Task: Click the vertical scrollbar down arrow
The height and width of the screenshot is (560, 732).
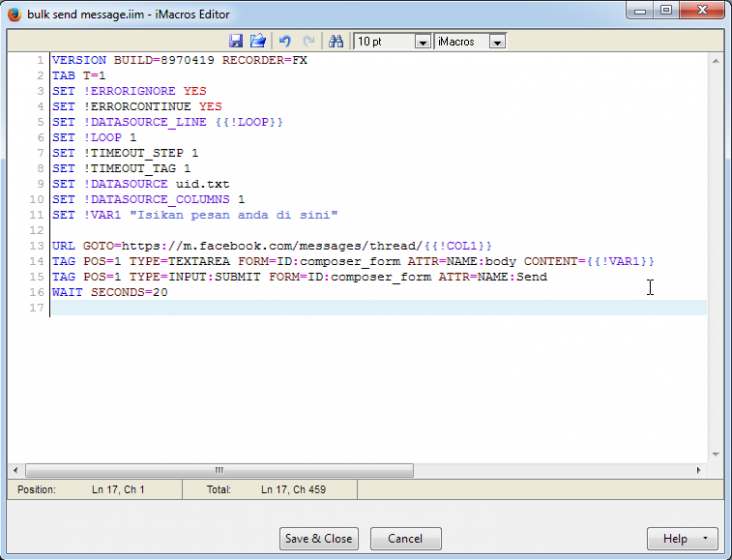Action: pyautogui.click(x=716, y=454)
